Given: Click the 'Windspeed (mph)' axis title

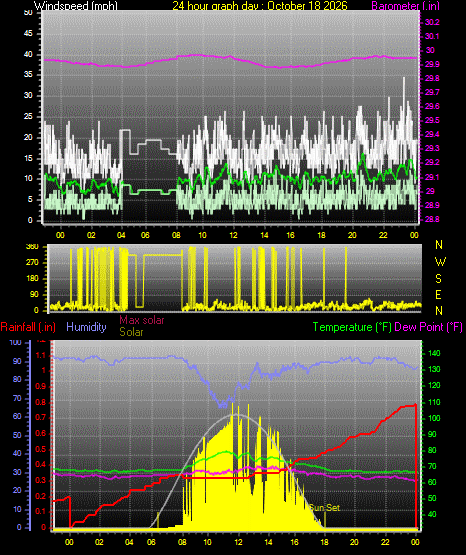Looking at the screenshot, I should [x=76, y=6].
